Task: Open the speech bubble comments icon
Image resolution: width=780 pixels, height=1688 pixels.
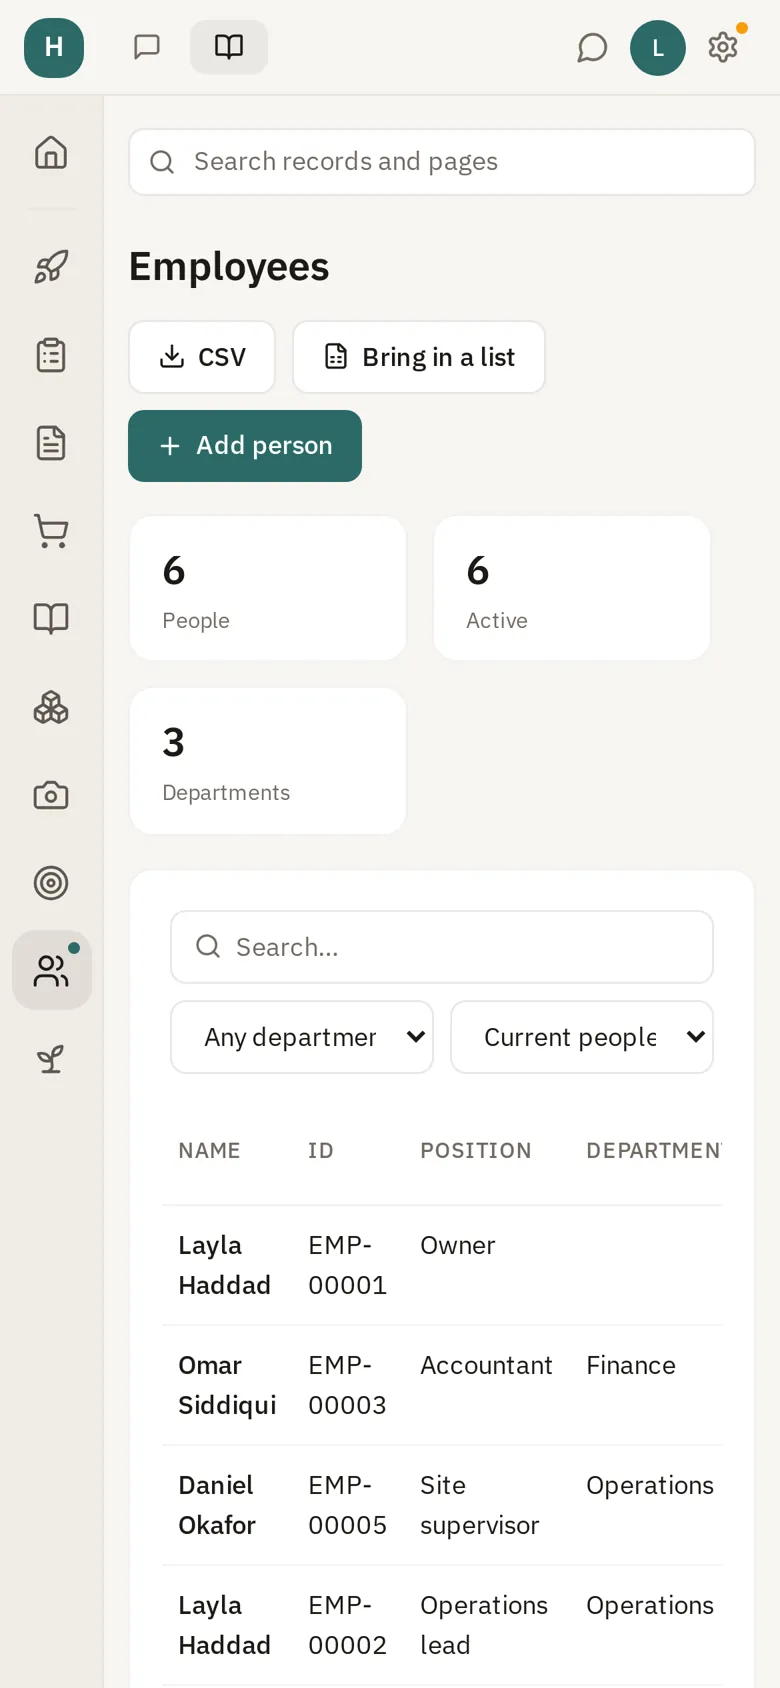Action: 592,47
